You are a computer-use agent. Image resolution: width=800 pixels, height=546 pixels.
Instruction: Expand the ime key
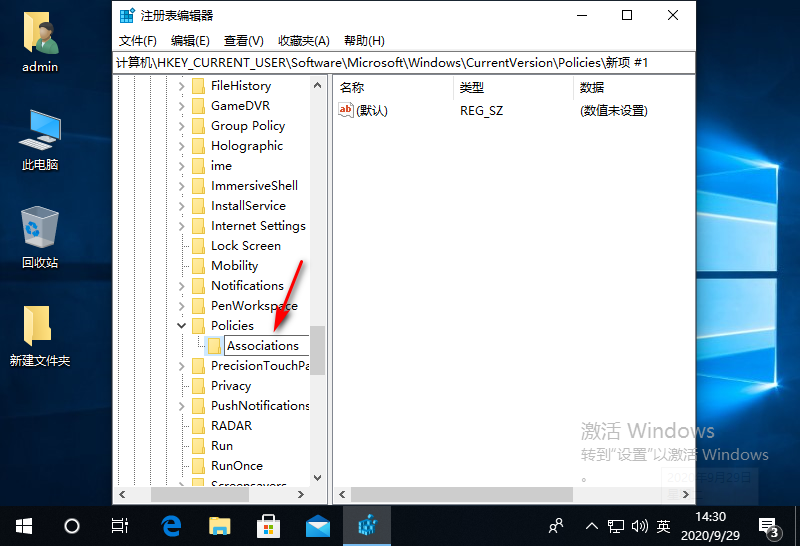click(182, 166)
